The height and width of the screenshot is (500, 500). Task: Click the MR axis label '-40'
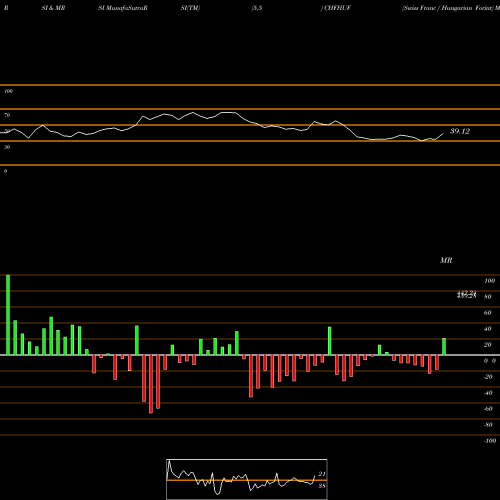488,393
